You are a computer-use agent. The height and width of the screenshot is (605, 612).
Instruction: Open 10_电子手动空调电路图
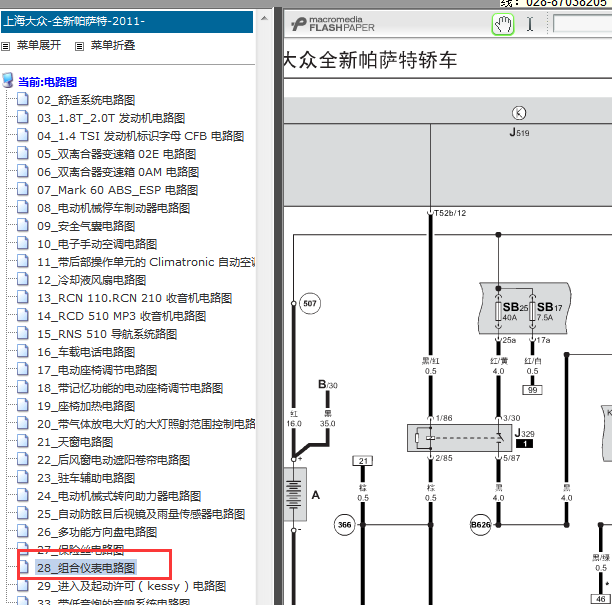pyautogui.click(x=97, y=244)
